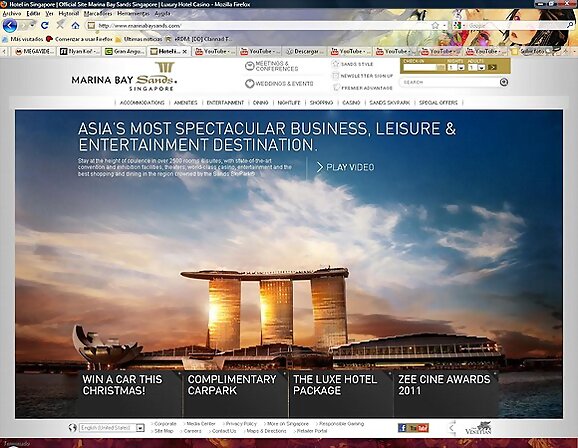Open the Nights dropdown
This screenshot has height=448, width=578.
tap(456, 67)
